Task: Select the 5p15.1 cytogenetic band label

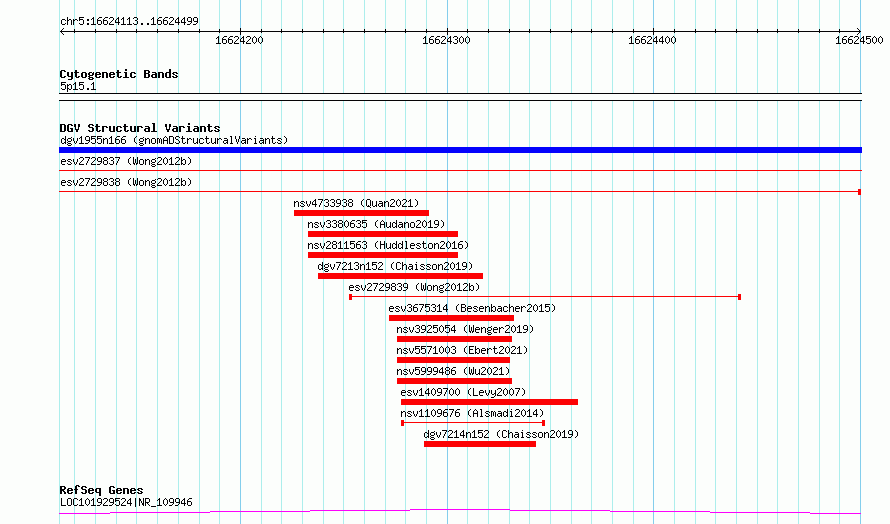Action: pos(78,86)
